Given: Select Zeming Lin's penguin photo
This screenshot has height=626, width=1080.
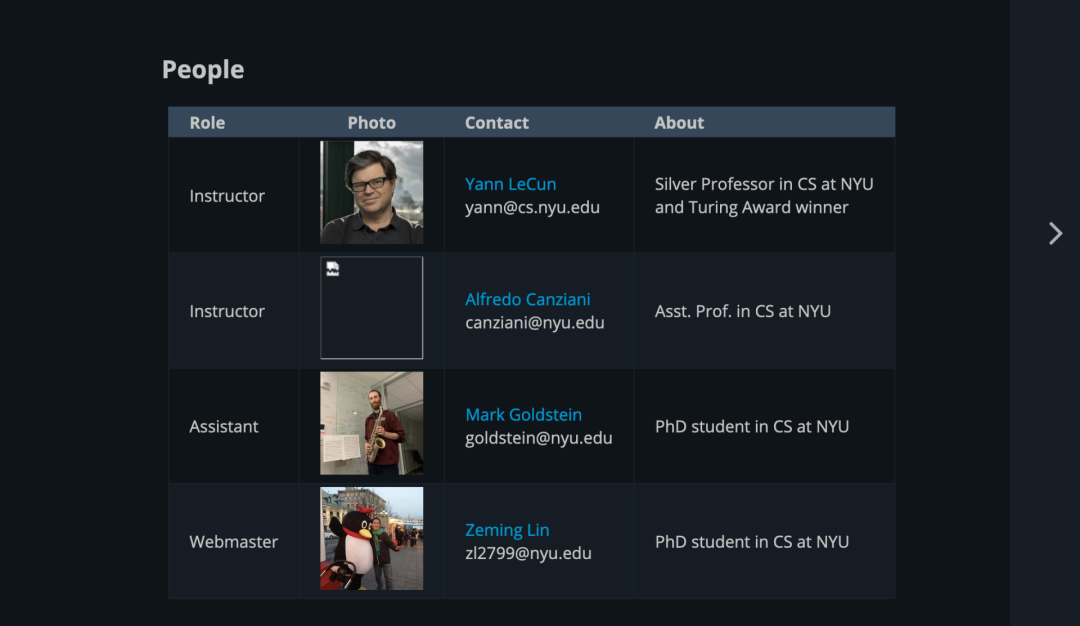Looking at the screenshot, I should pos(371,538).
